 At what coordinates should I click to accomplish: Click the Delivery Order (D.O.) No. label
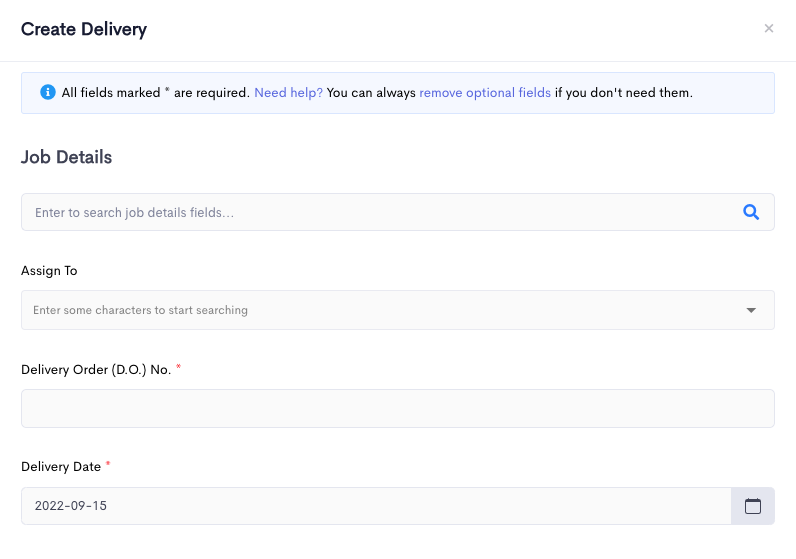[96, 370]
